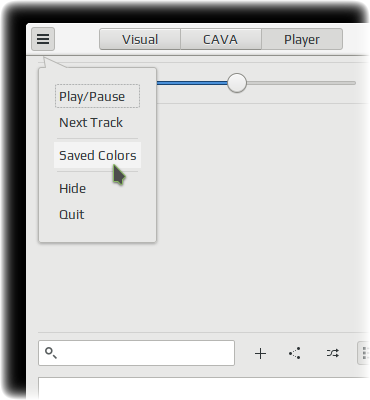
Task: Click the magnifier icon in the search box
Action: pos(51,353)
